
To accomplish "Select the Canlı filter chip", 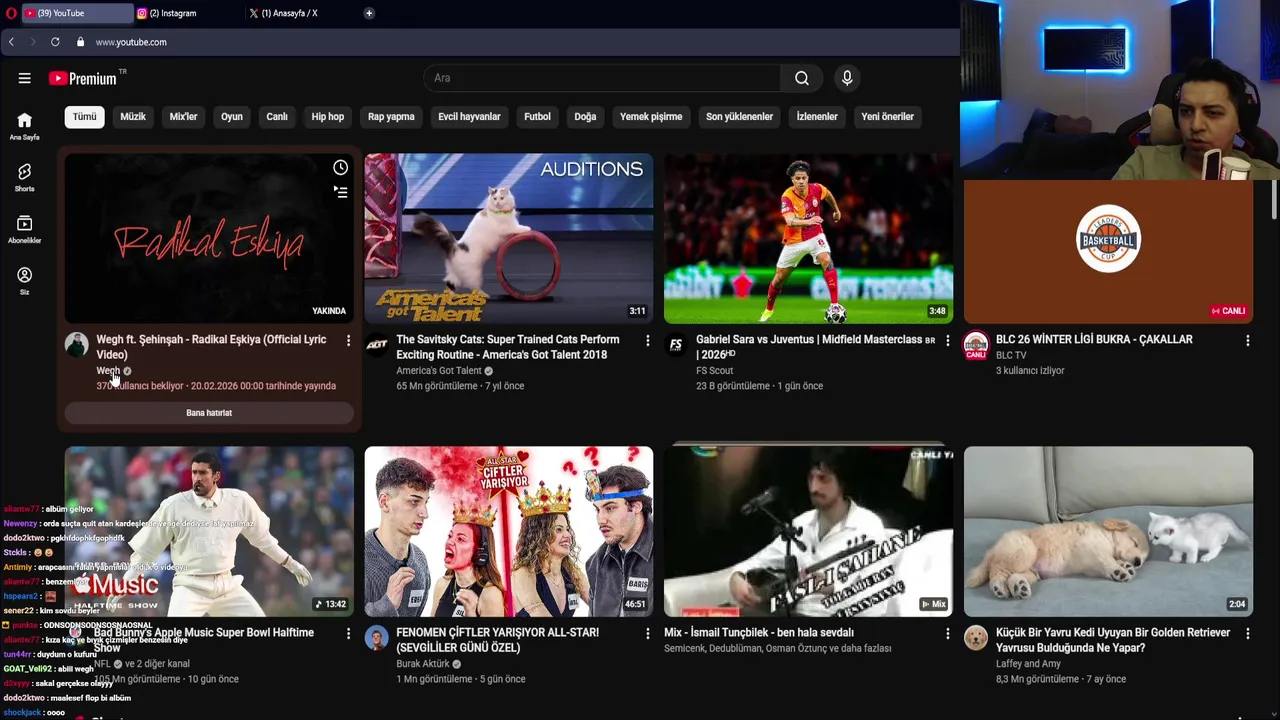I will (x=277, y=117).
